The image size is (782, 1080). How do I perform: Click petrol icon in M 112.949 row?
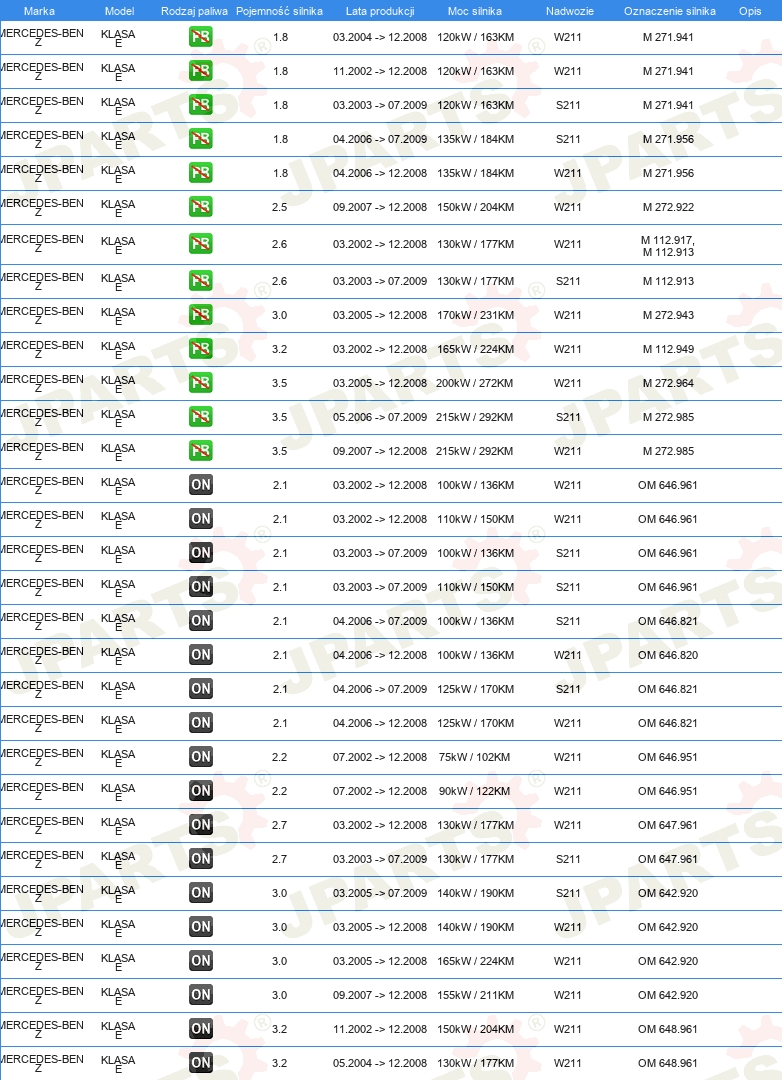pyautogui.click(x=200, y=349)
